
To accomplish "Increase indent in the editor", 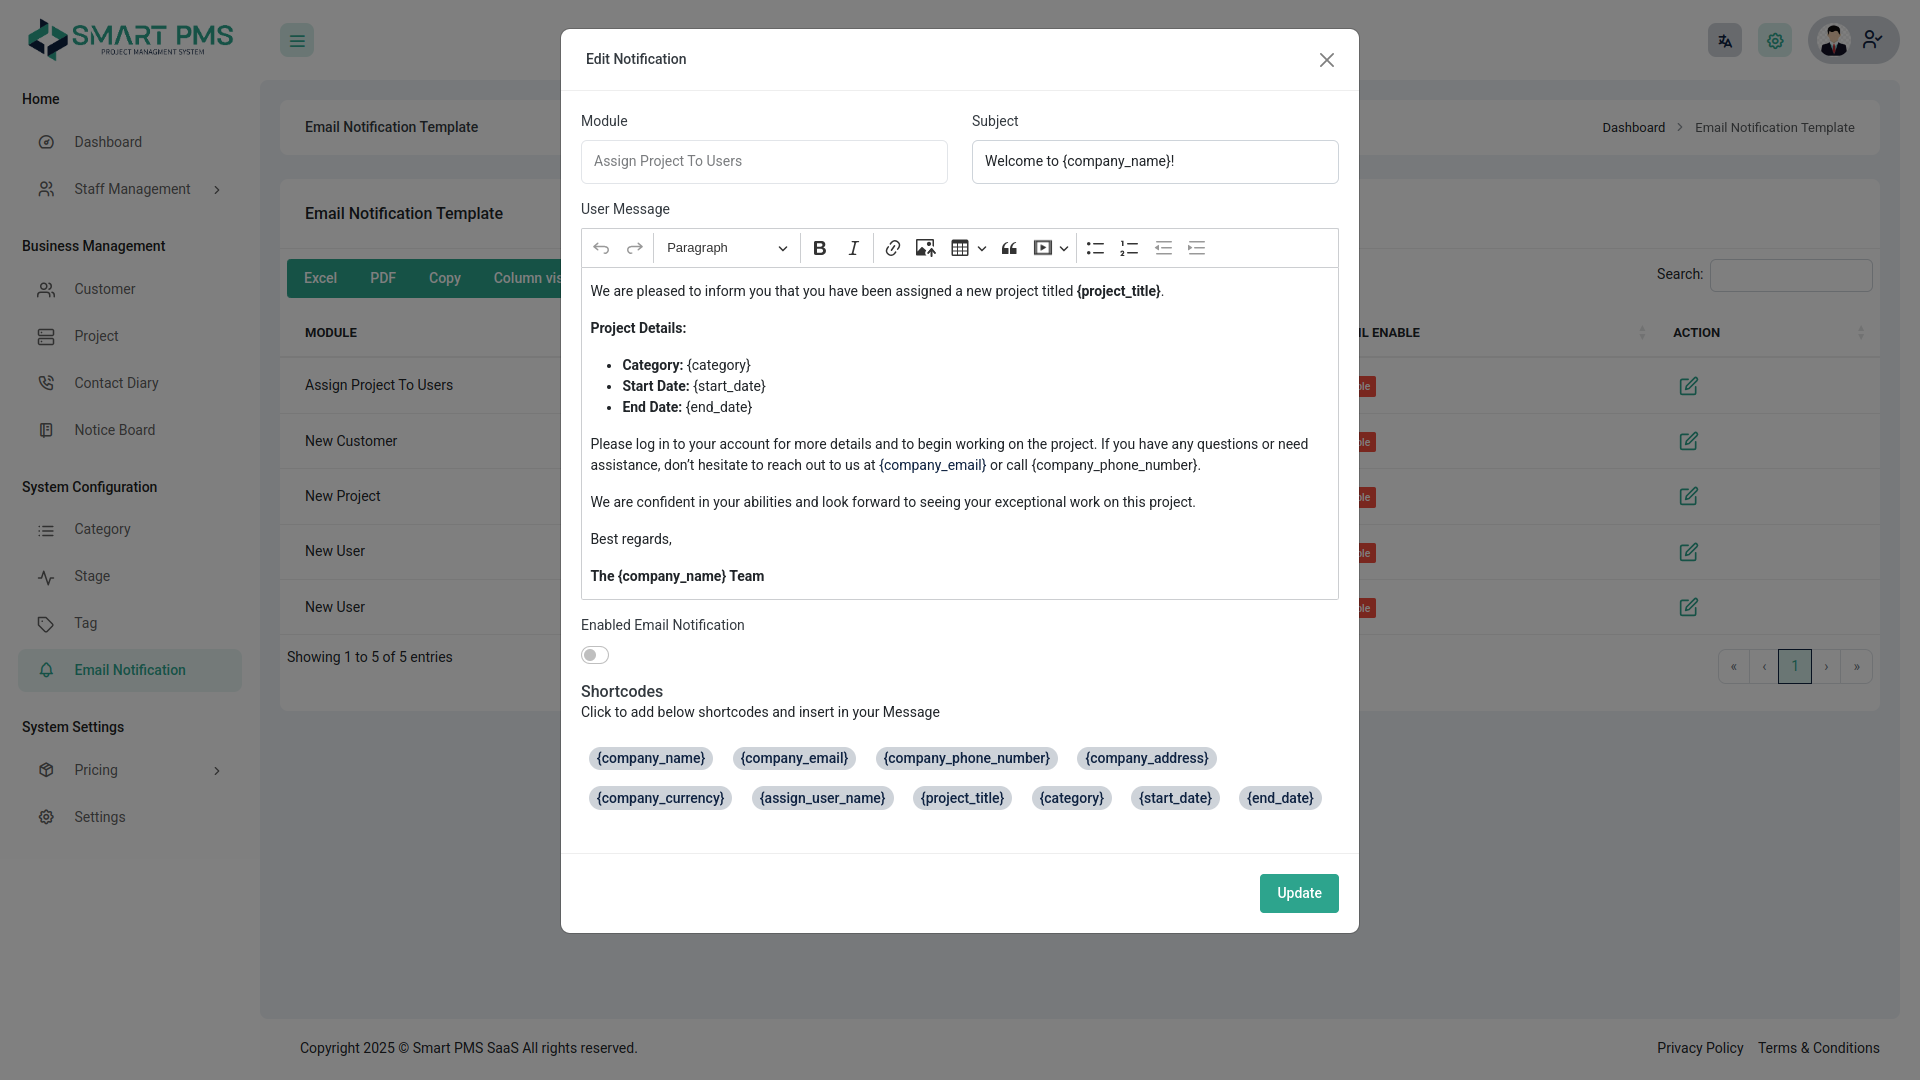I will click(x=1196, y=248).
